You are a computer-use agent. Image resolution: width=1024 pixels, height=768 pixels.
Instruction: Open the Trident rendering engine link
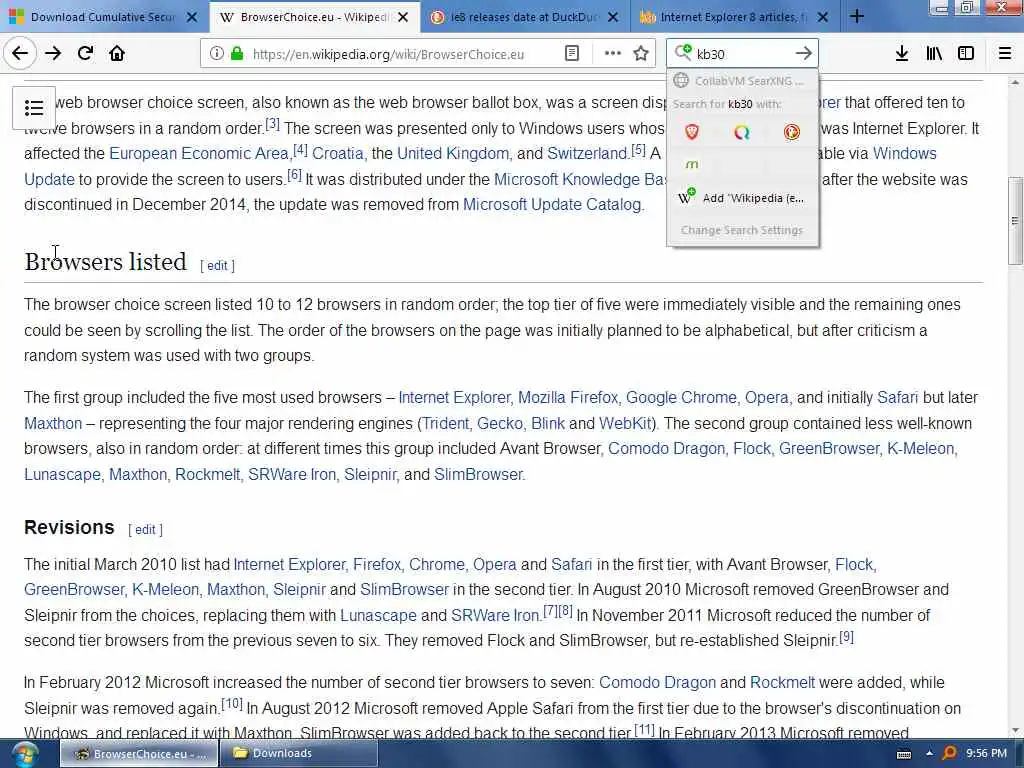click(x=445, y=423)
